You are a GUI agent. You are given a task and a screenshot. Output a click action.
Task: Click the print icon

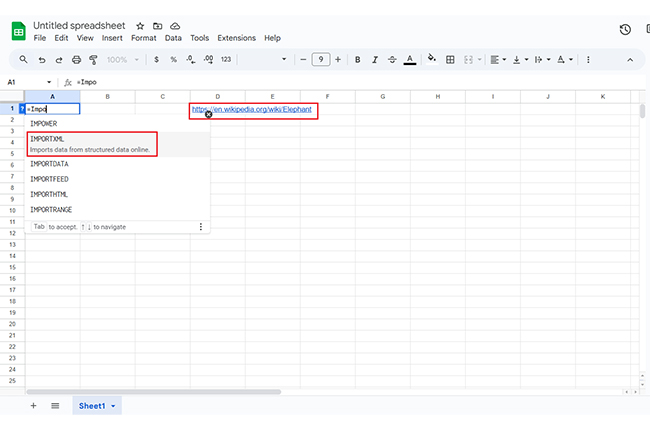76,60
